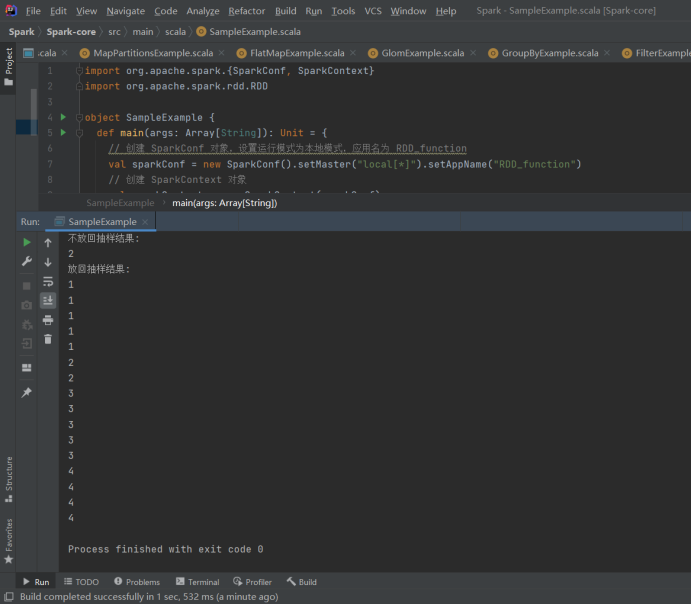Open the Project tool window
The width and height of the screenshot is (692, 605).
8,68
